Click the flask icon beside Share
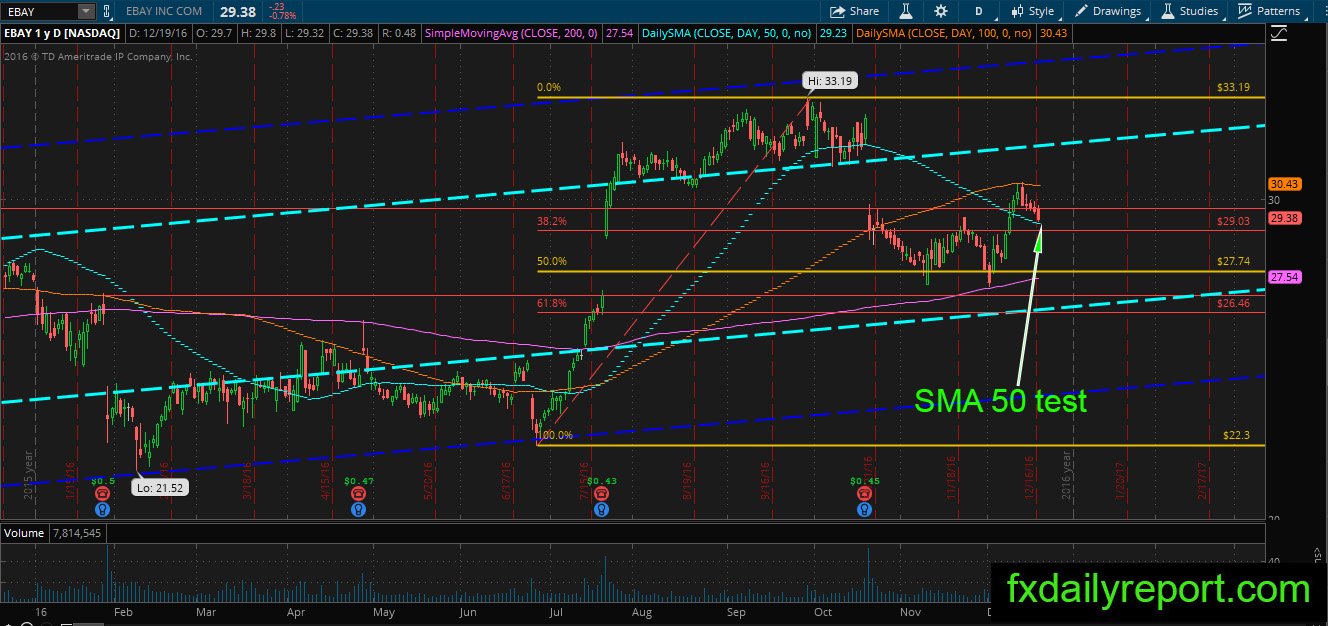 pos(906,11)
